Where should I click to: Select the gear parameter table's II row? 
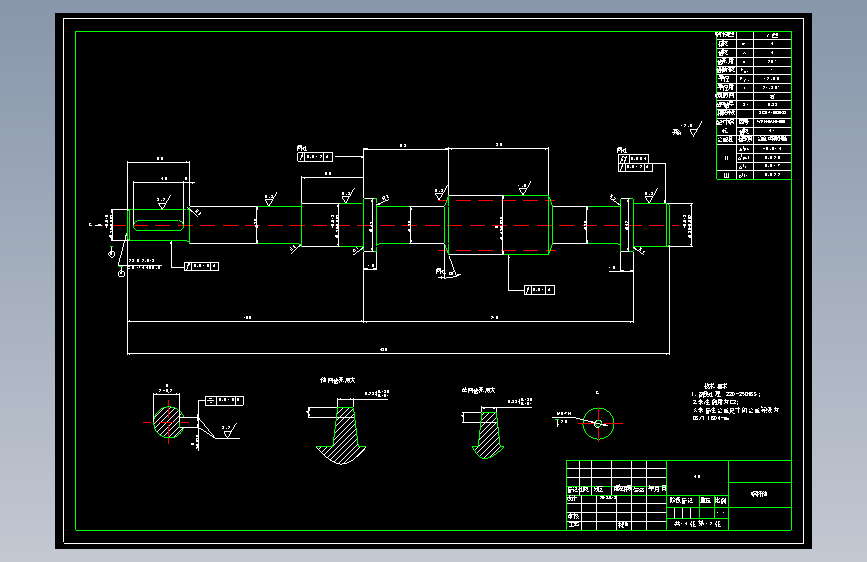754,158
